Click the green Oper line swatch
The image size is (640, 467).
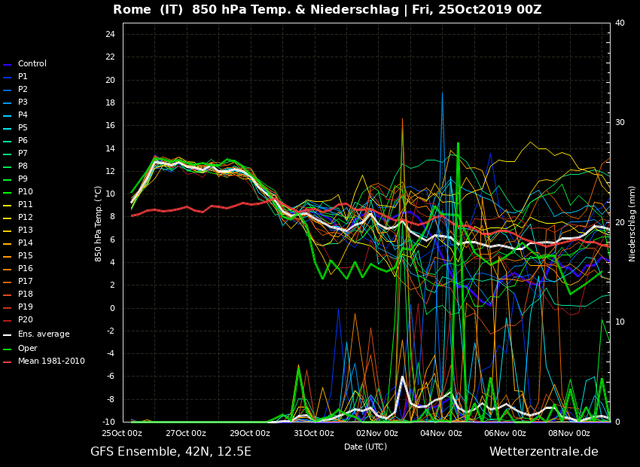pyautogui.click(x=7, y=349)
